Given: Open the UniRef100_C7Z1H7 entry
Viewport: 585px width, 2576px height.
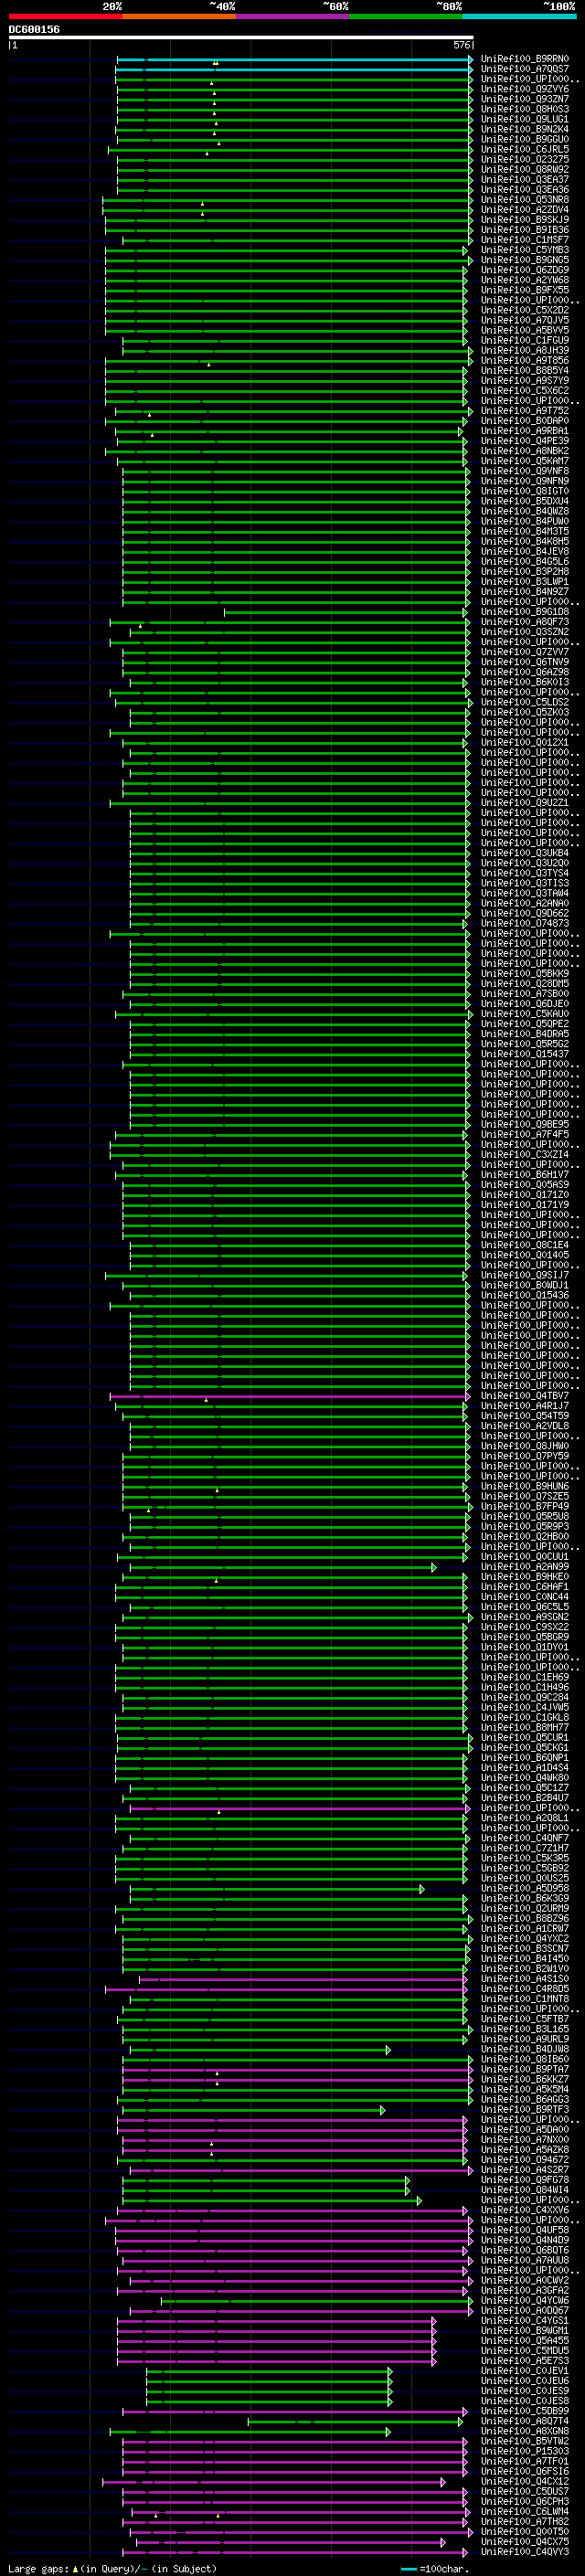Looking at the screenshot, I should point(525,1848).
